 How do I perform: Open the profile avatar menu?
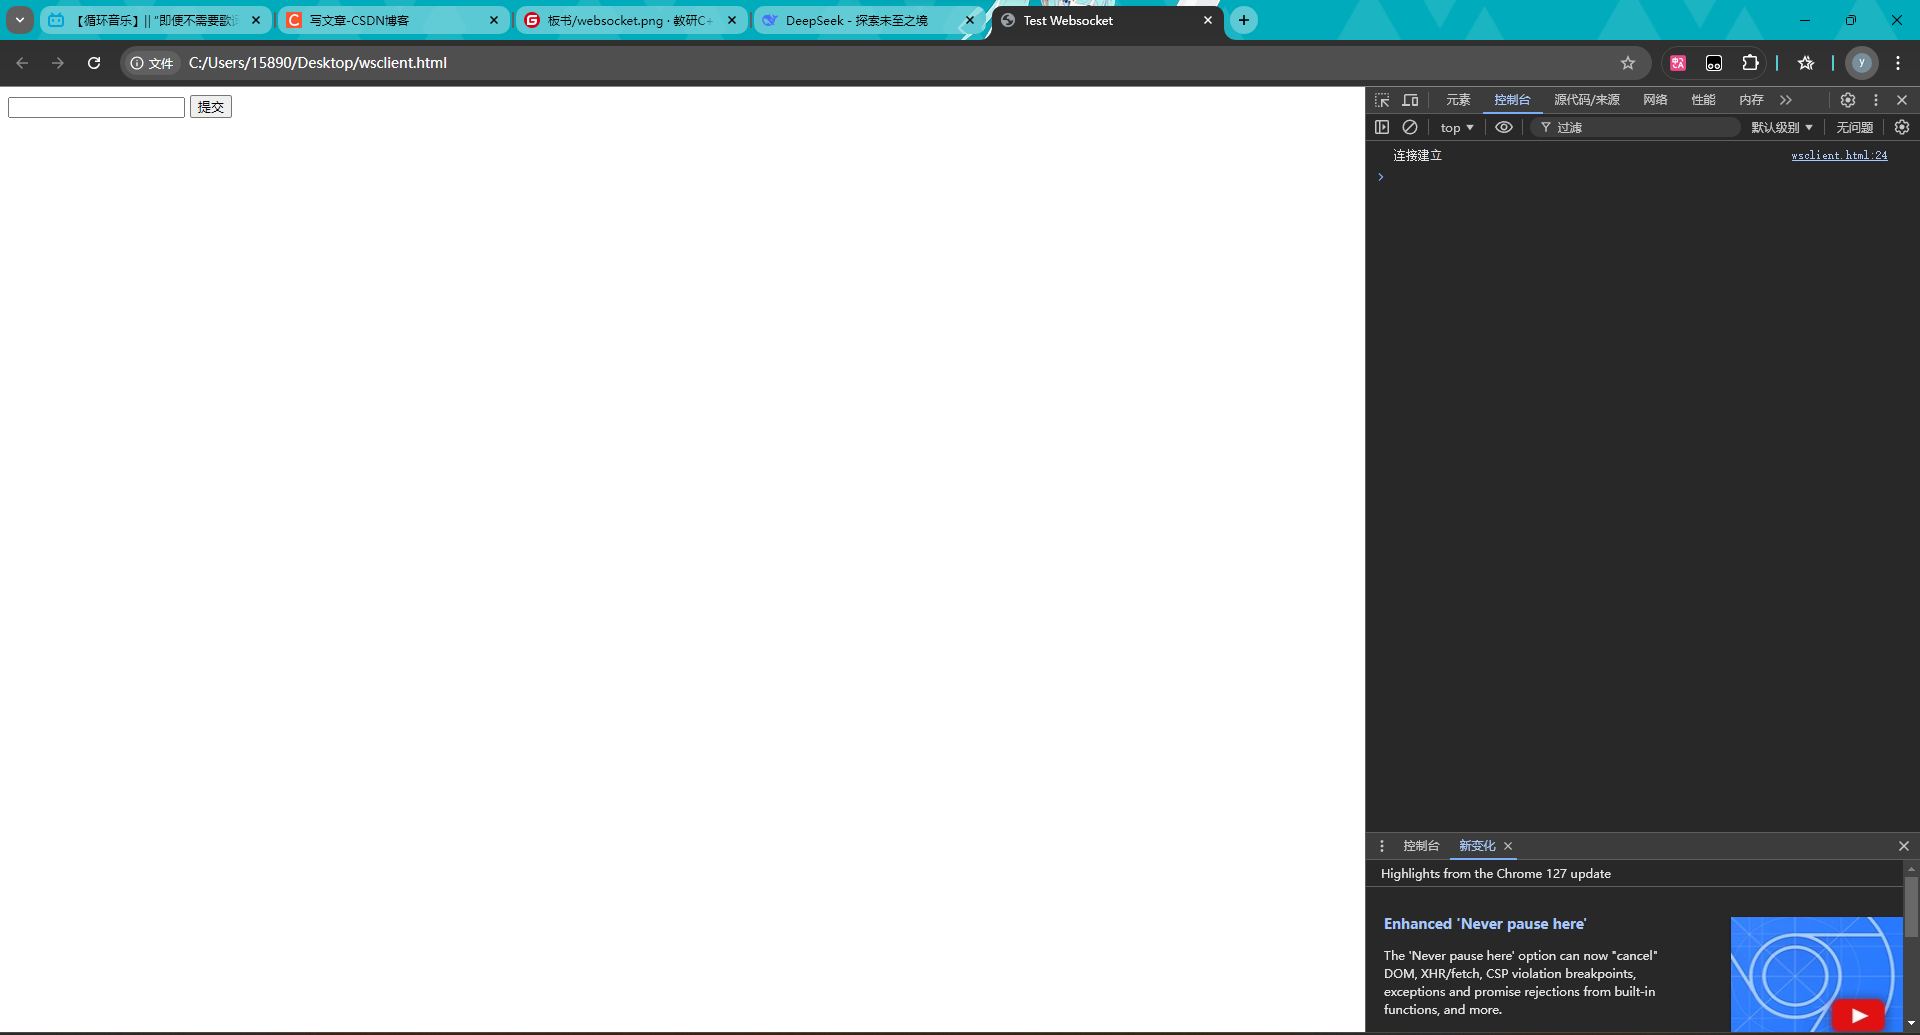[x=1862, y=63]
